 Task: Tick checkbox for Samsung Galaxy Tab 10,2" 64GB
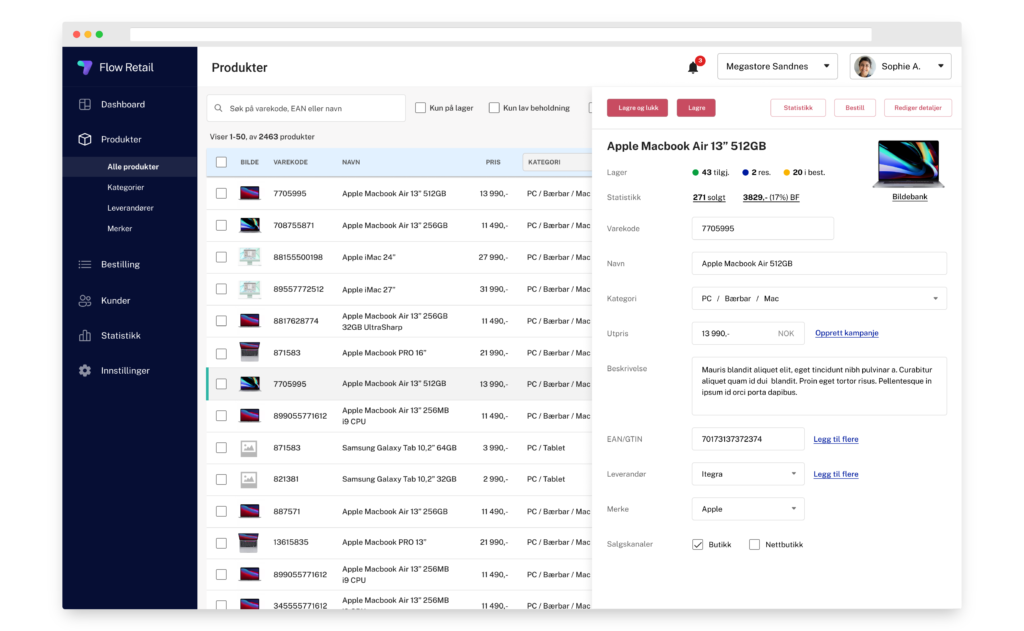coord(221,448)
